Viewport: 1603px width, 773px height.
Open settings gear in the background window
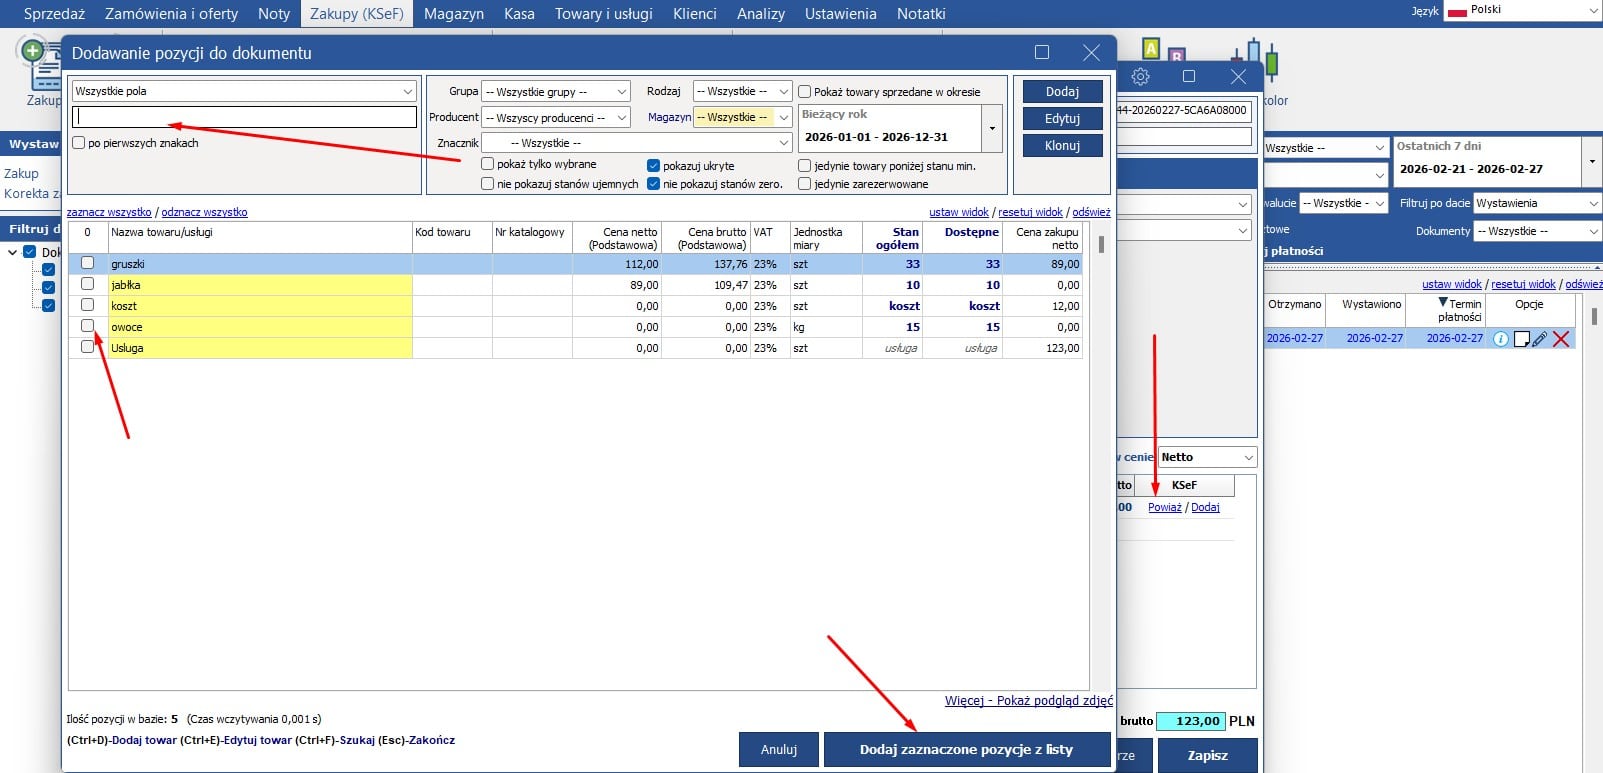(x=1140, y=77)
